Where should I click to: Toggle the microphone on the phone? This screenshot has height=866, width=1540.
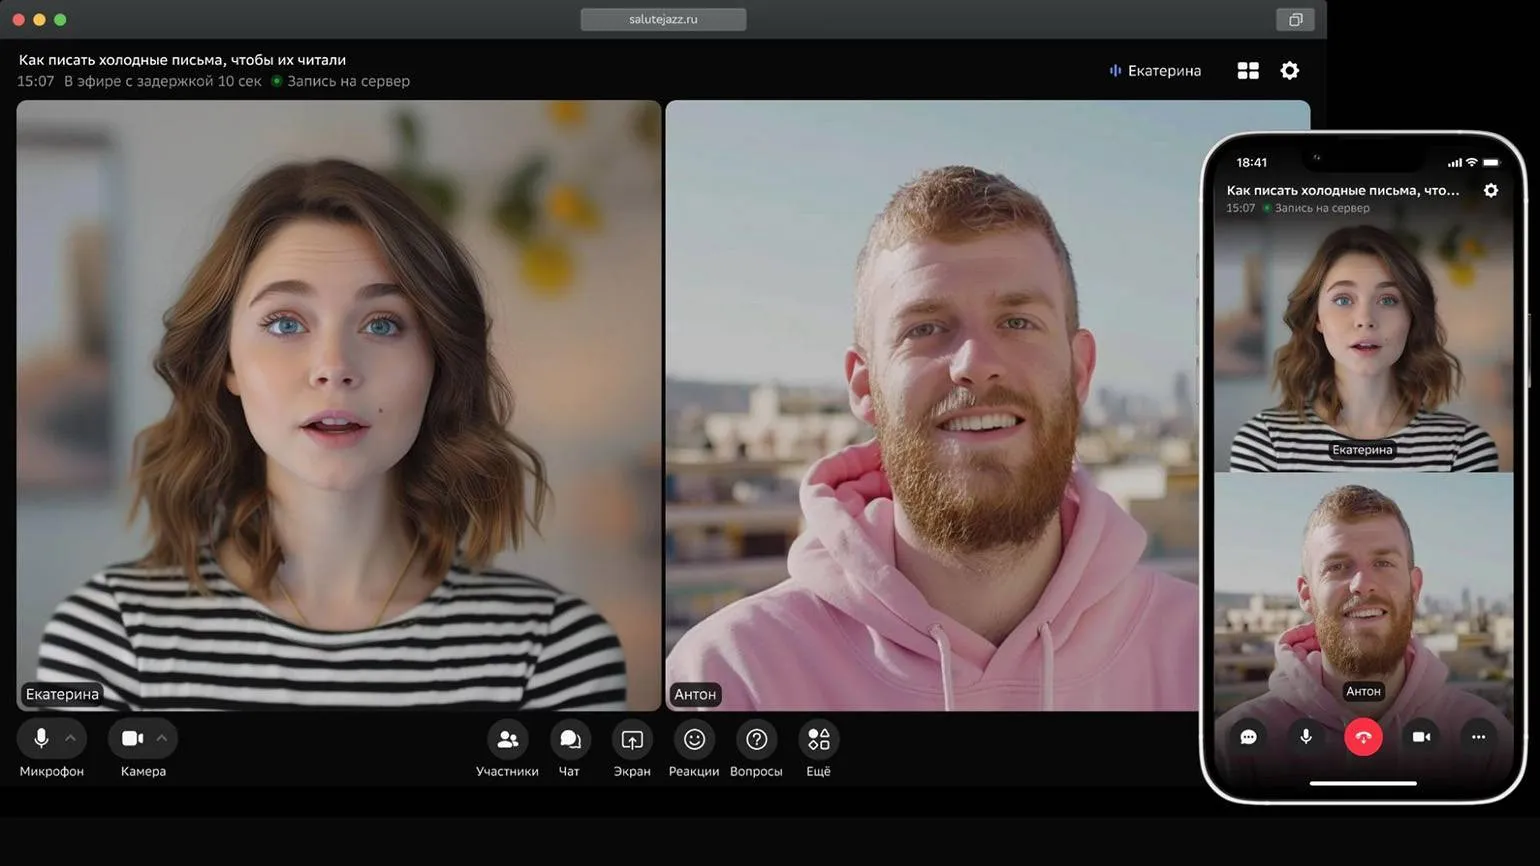coord(1306,737)
